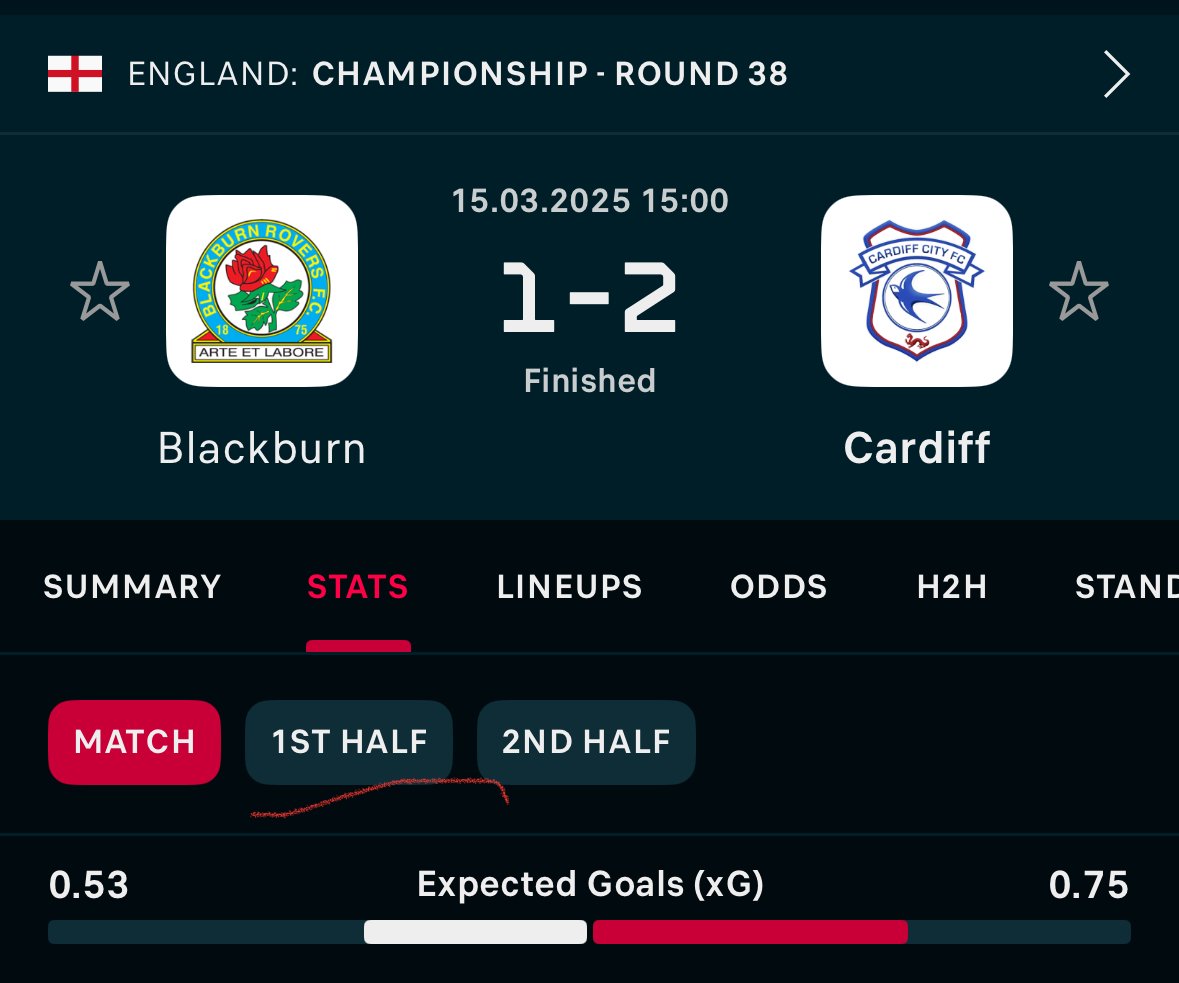Viewport: 1179px width, 983px height.
Task: Click the 1-2 final score
Action: (x=589, y=297)
